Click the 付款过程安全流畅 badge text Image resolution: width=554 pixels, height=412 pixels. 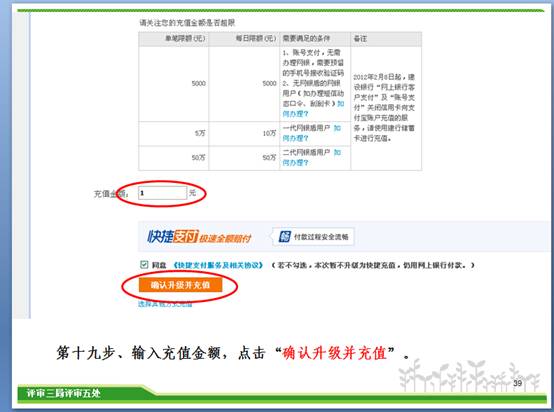coord(321,237)
